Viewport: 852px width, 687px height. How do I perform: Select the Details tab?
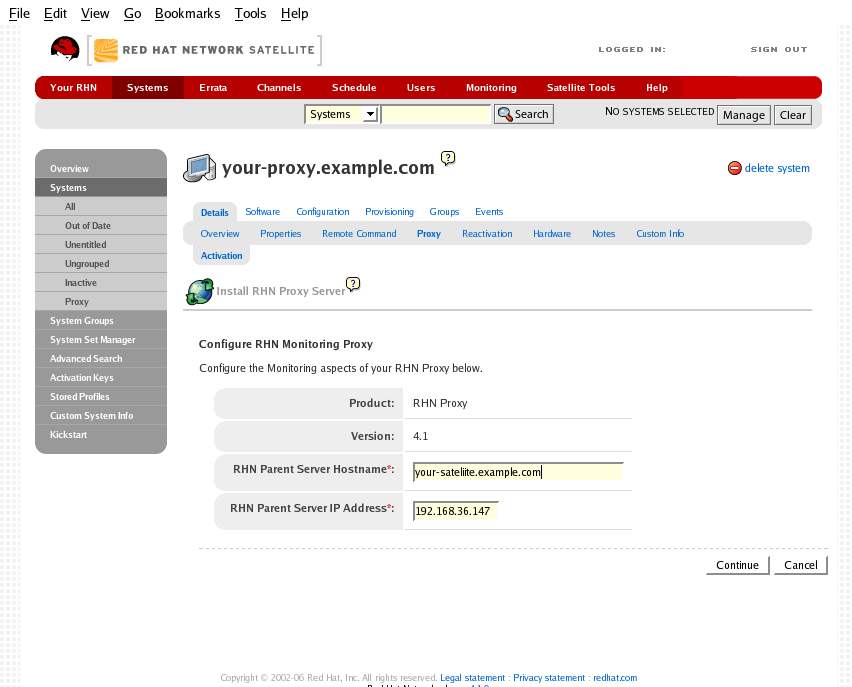coord(215,213)
